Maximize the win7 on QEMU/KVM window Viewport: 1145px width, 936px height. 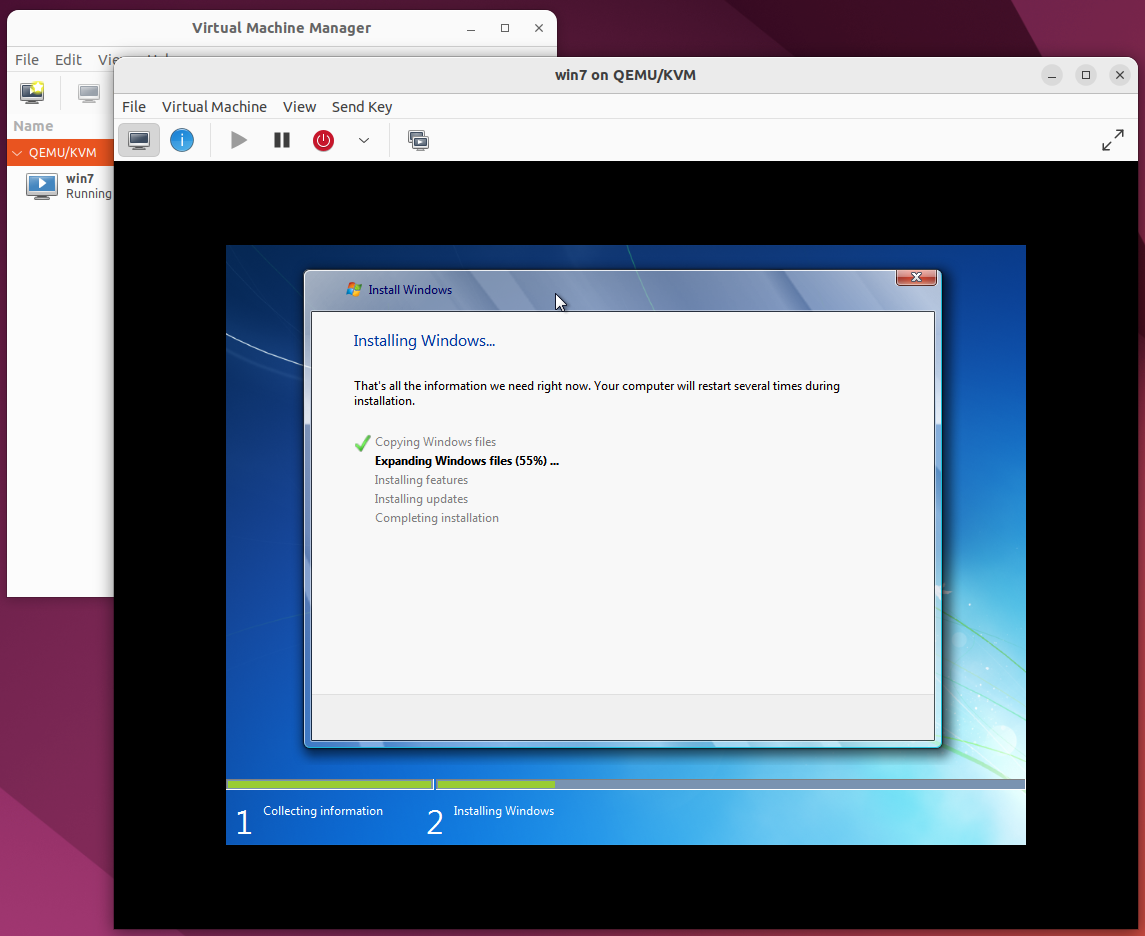(1086, 76)
